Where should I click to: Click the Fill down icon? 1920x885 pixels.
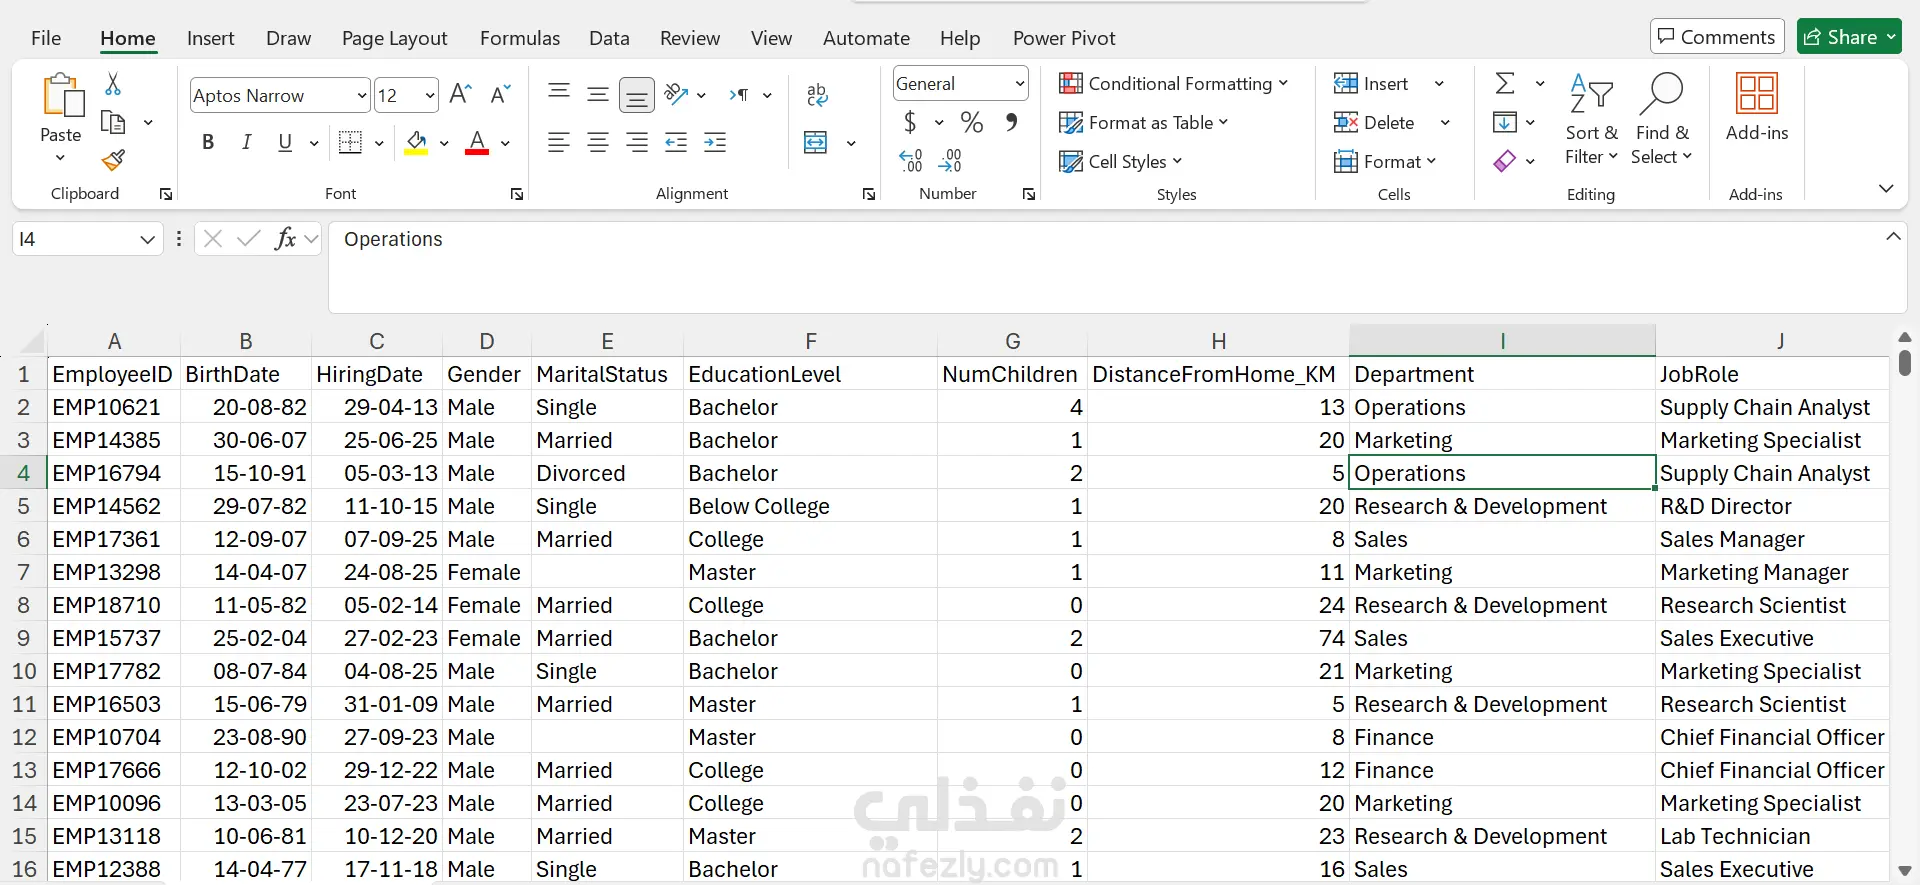click(x=1505, y=122)
